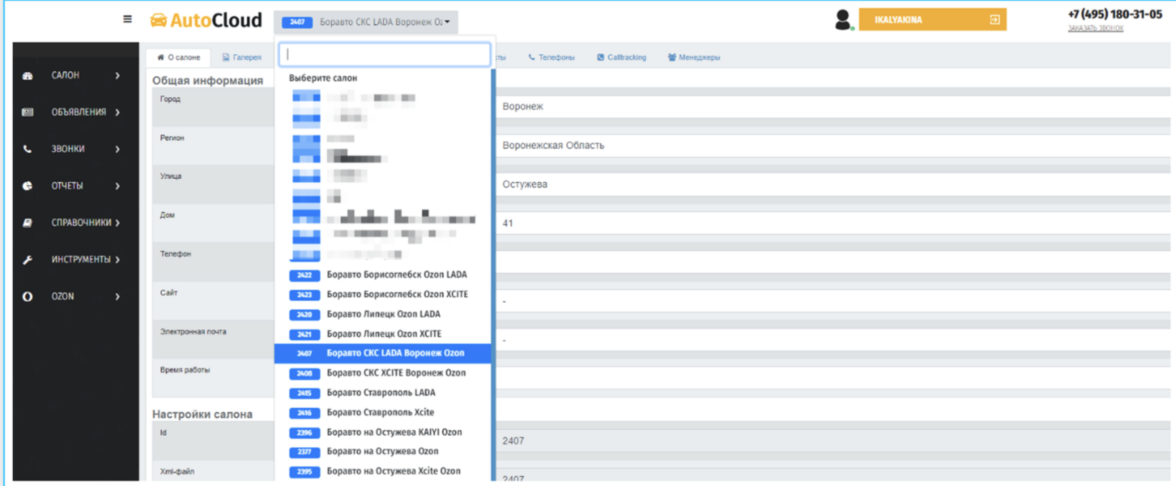
Task: Click the Улица value Остужева
Action: coord(524,184)
